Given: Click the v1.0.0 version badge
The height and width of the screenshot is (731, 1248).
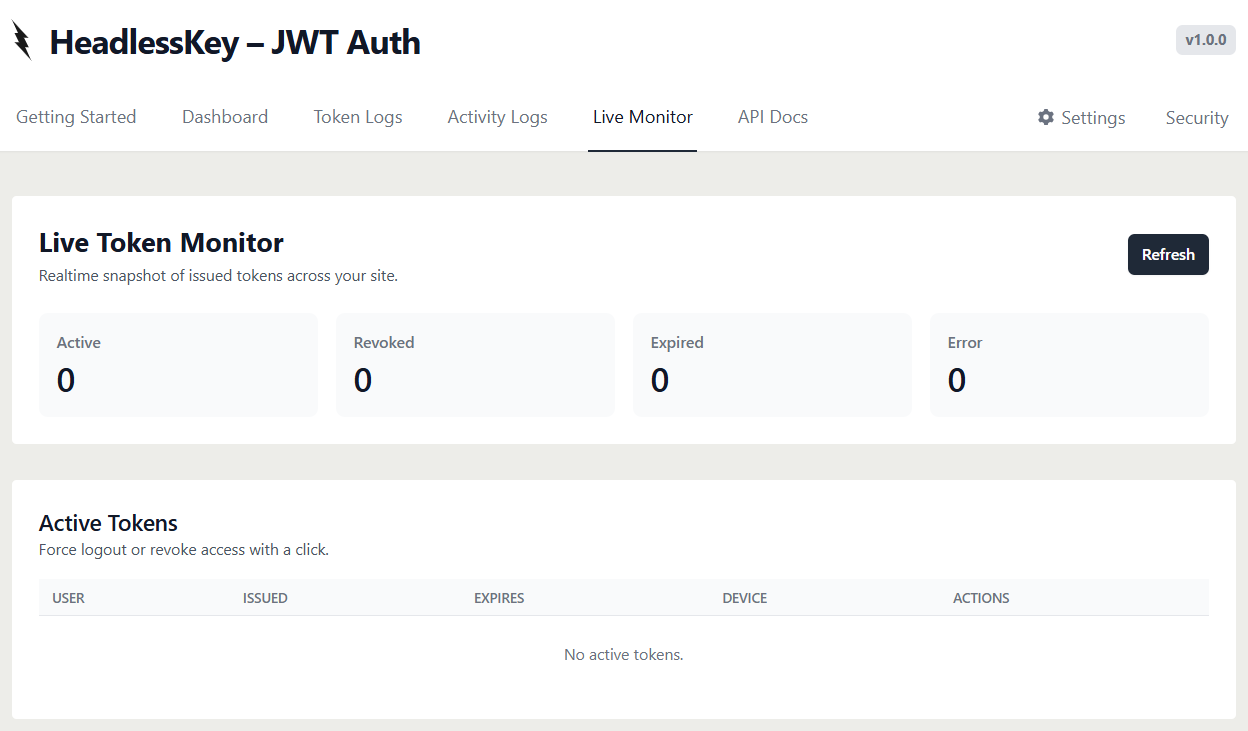Looking at the screenshot, I should tap(1205, 40).
